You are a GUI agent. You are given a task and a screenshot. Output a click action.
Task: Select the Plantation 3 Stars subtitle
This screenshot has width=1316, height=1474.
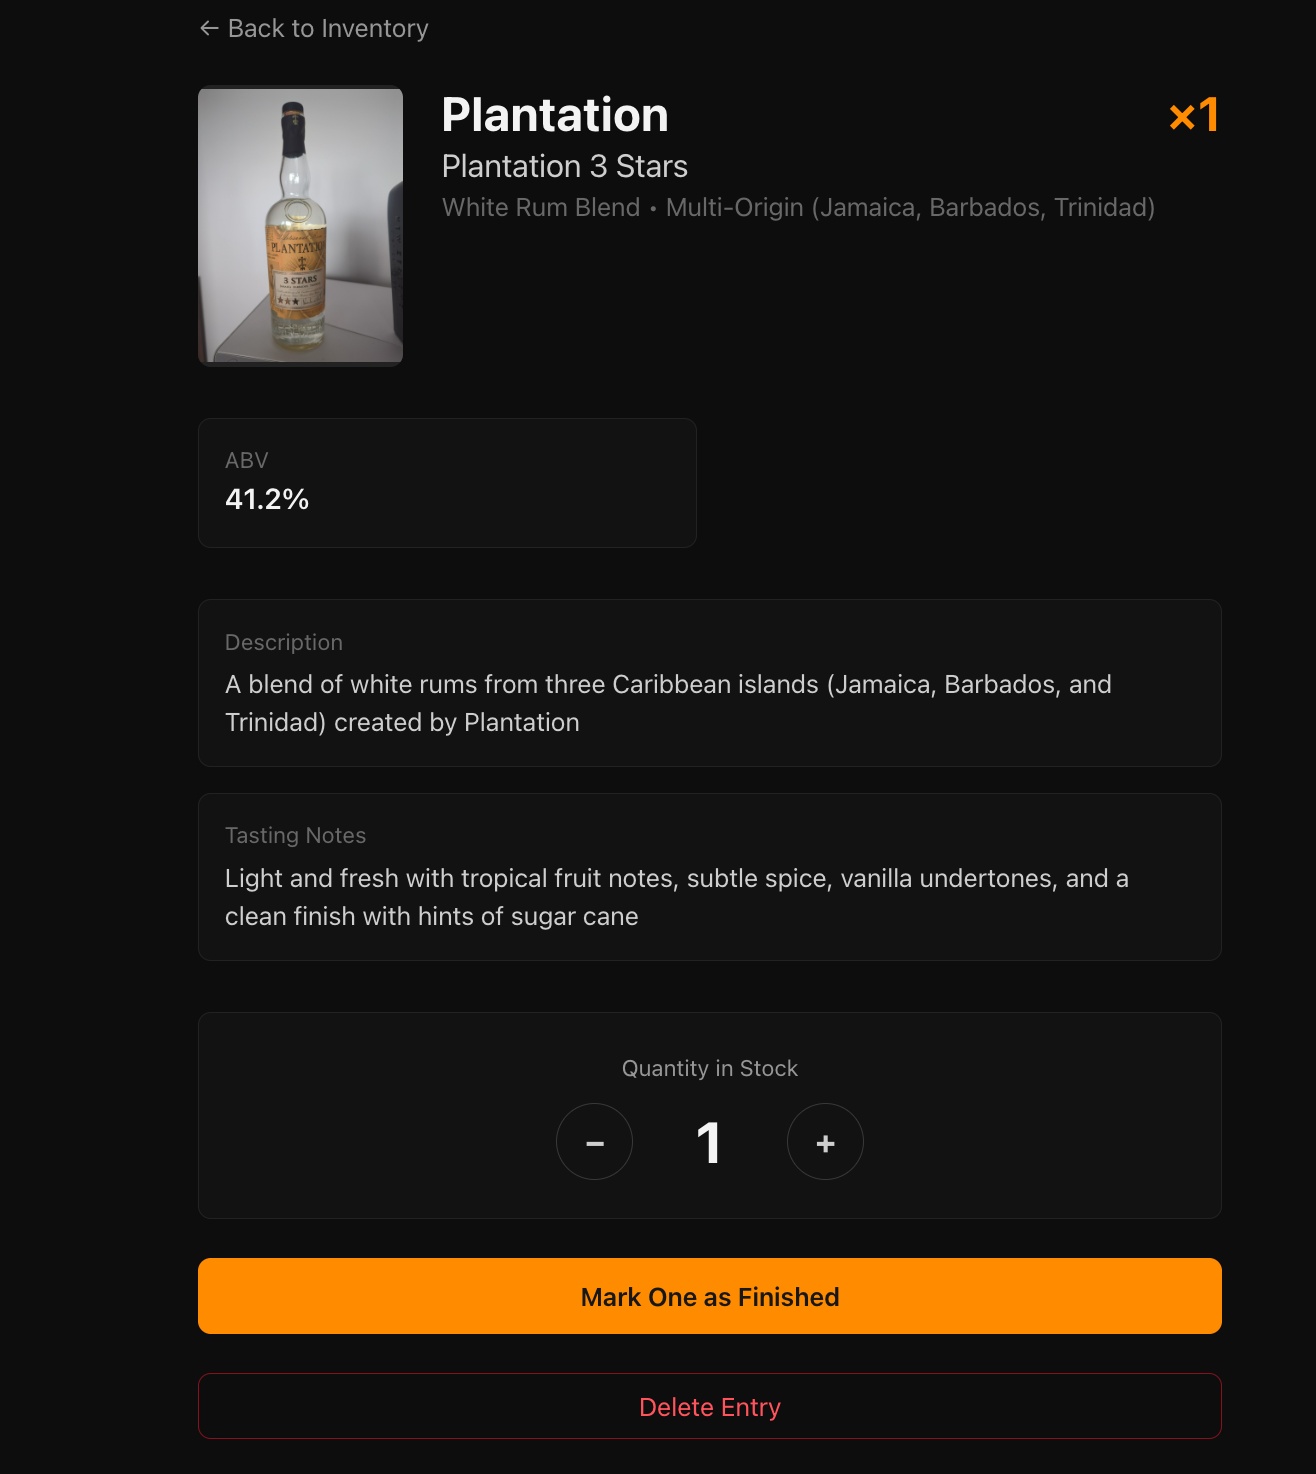tap(565, 166)
